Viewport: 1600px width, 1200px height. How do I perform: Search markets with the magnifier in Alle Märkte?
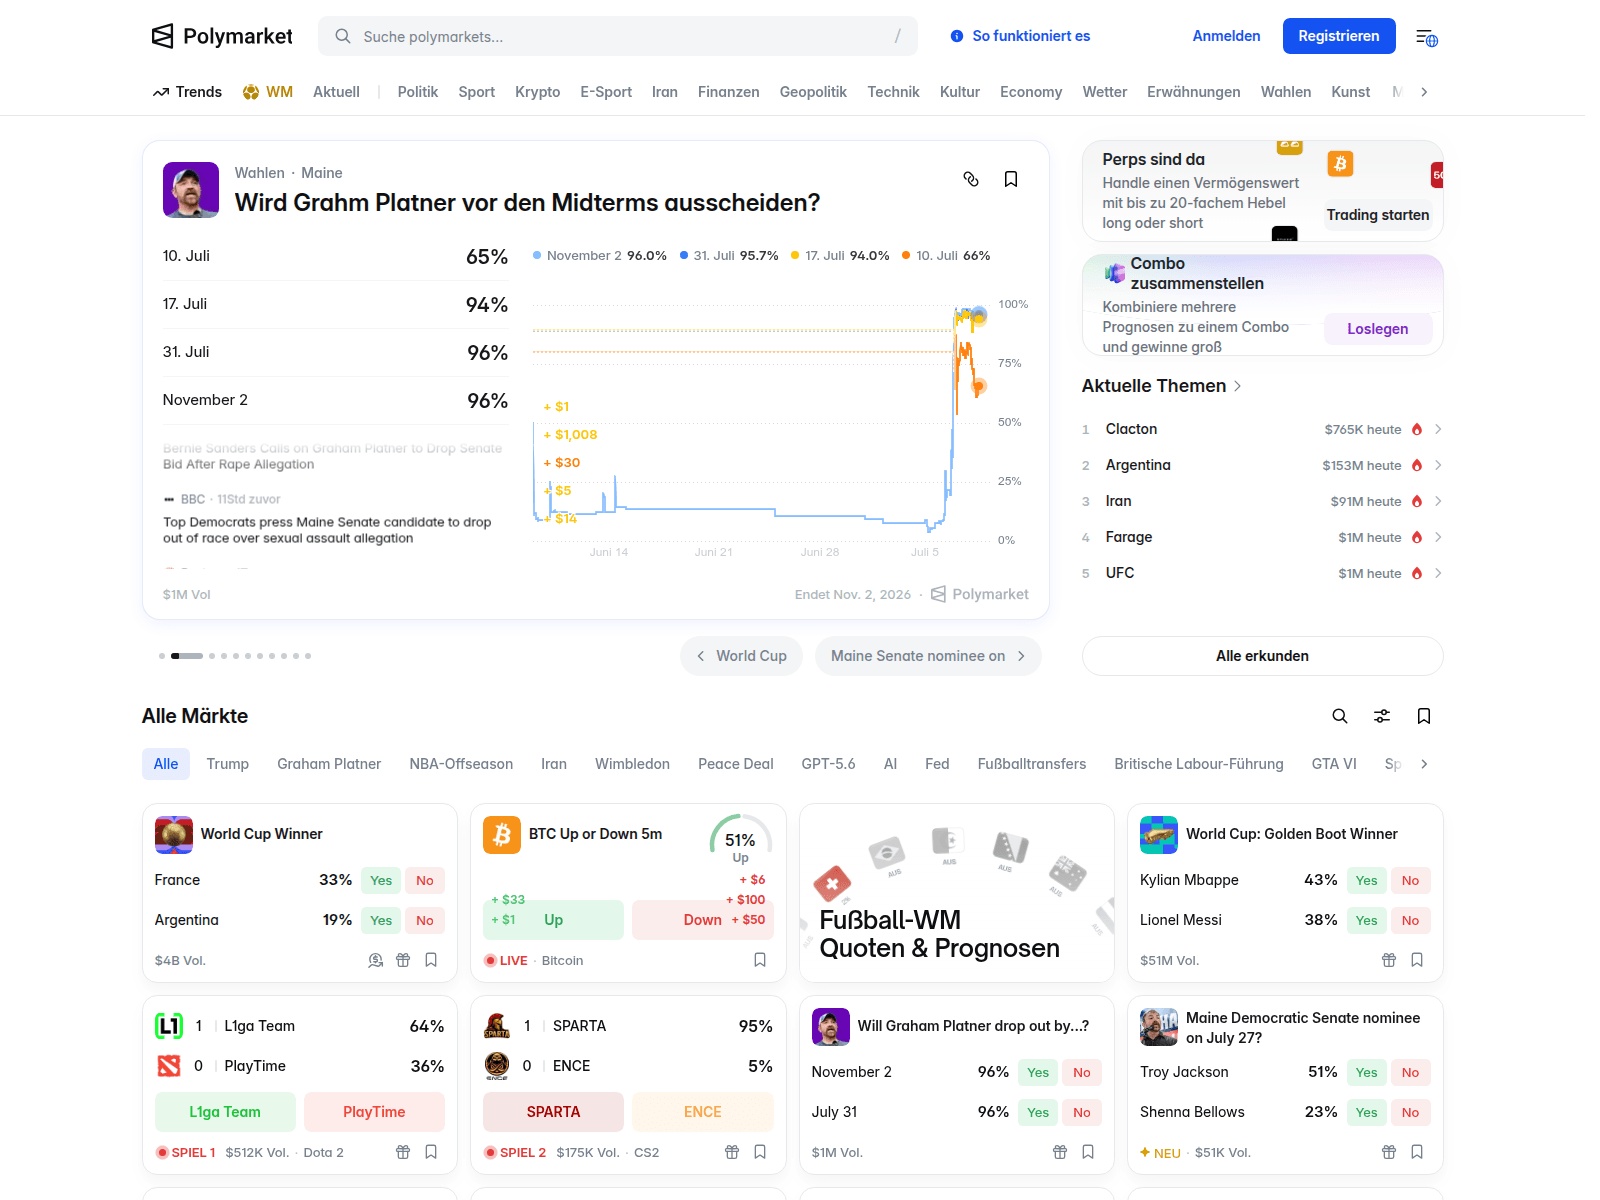[x=1340, y=716]
